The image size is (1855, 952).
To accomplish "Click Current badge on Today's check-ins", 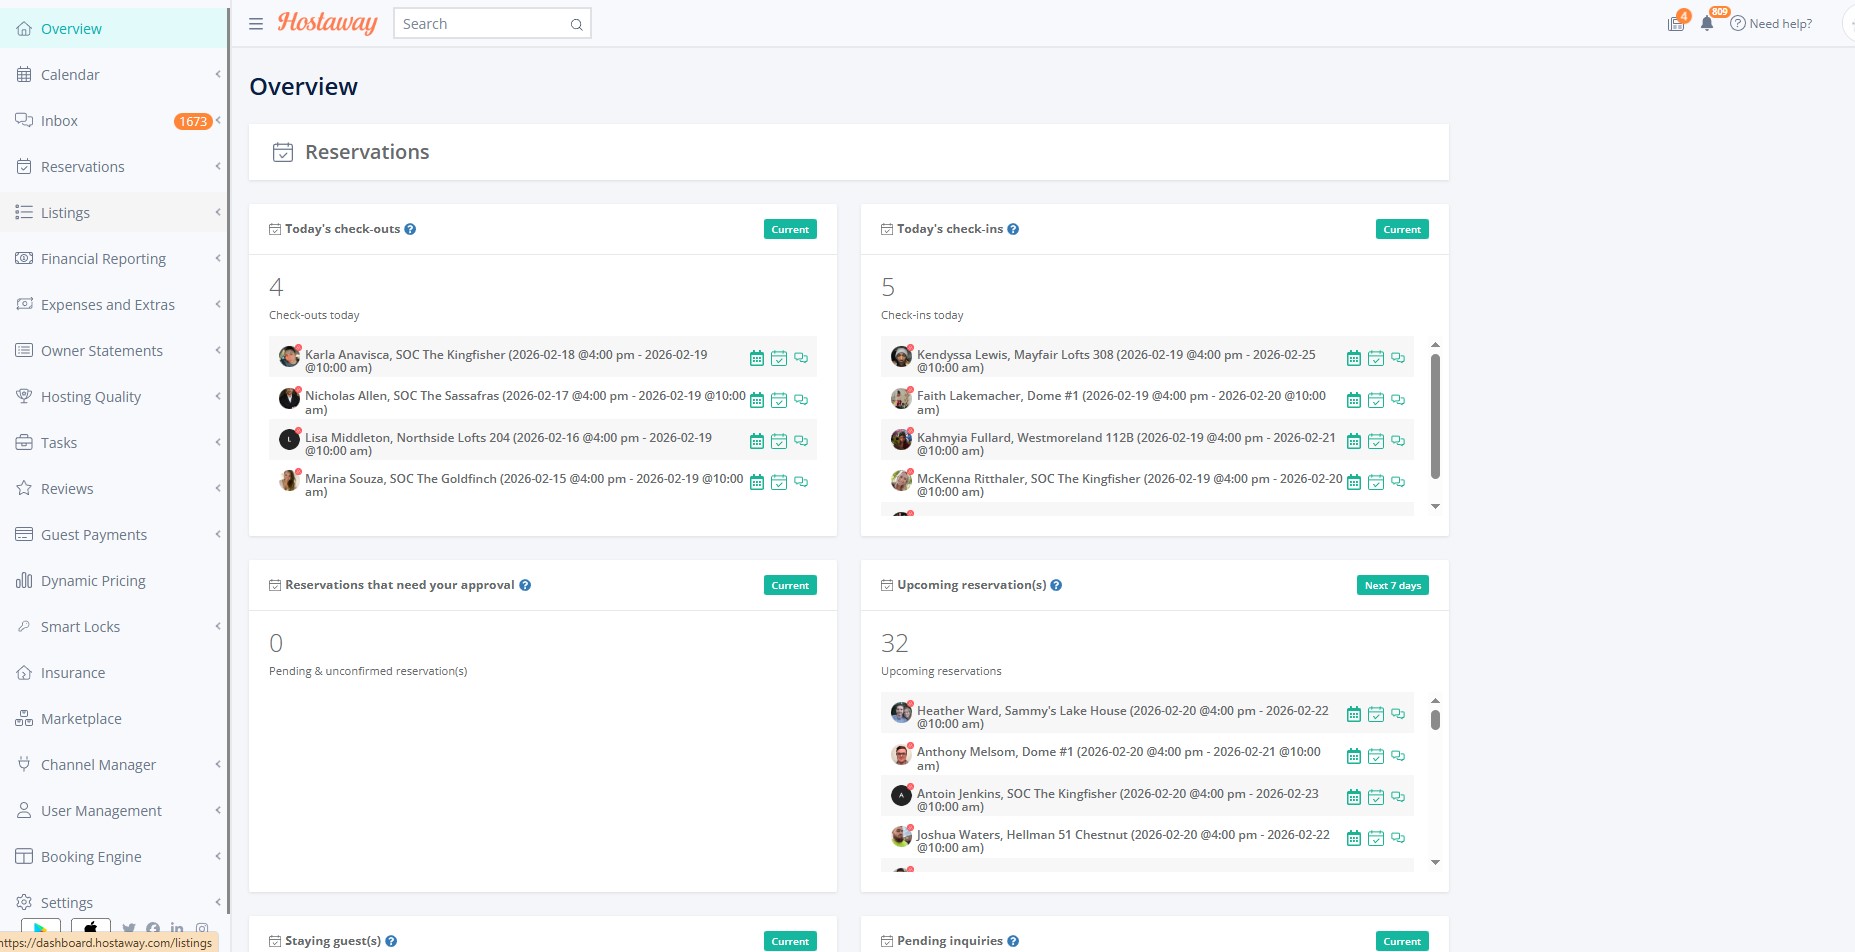I will [1402, 229].
